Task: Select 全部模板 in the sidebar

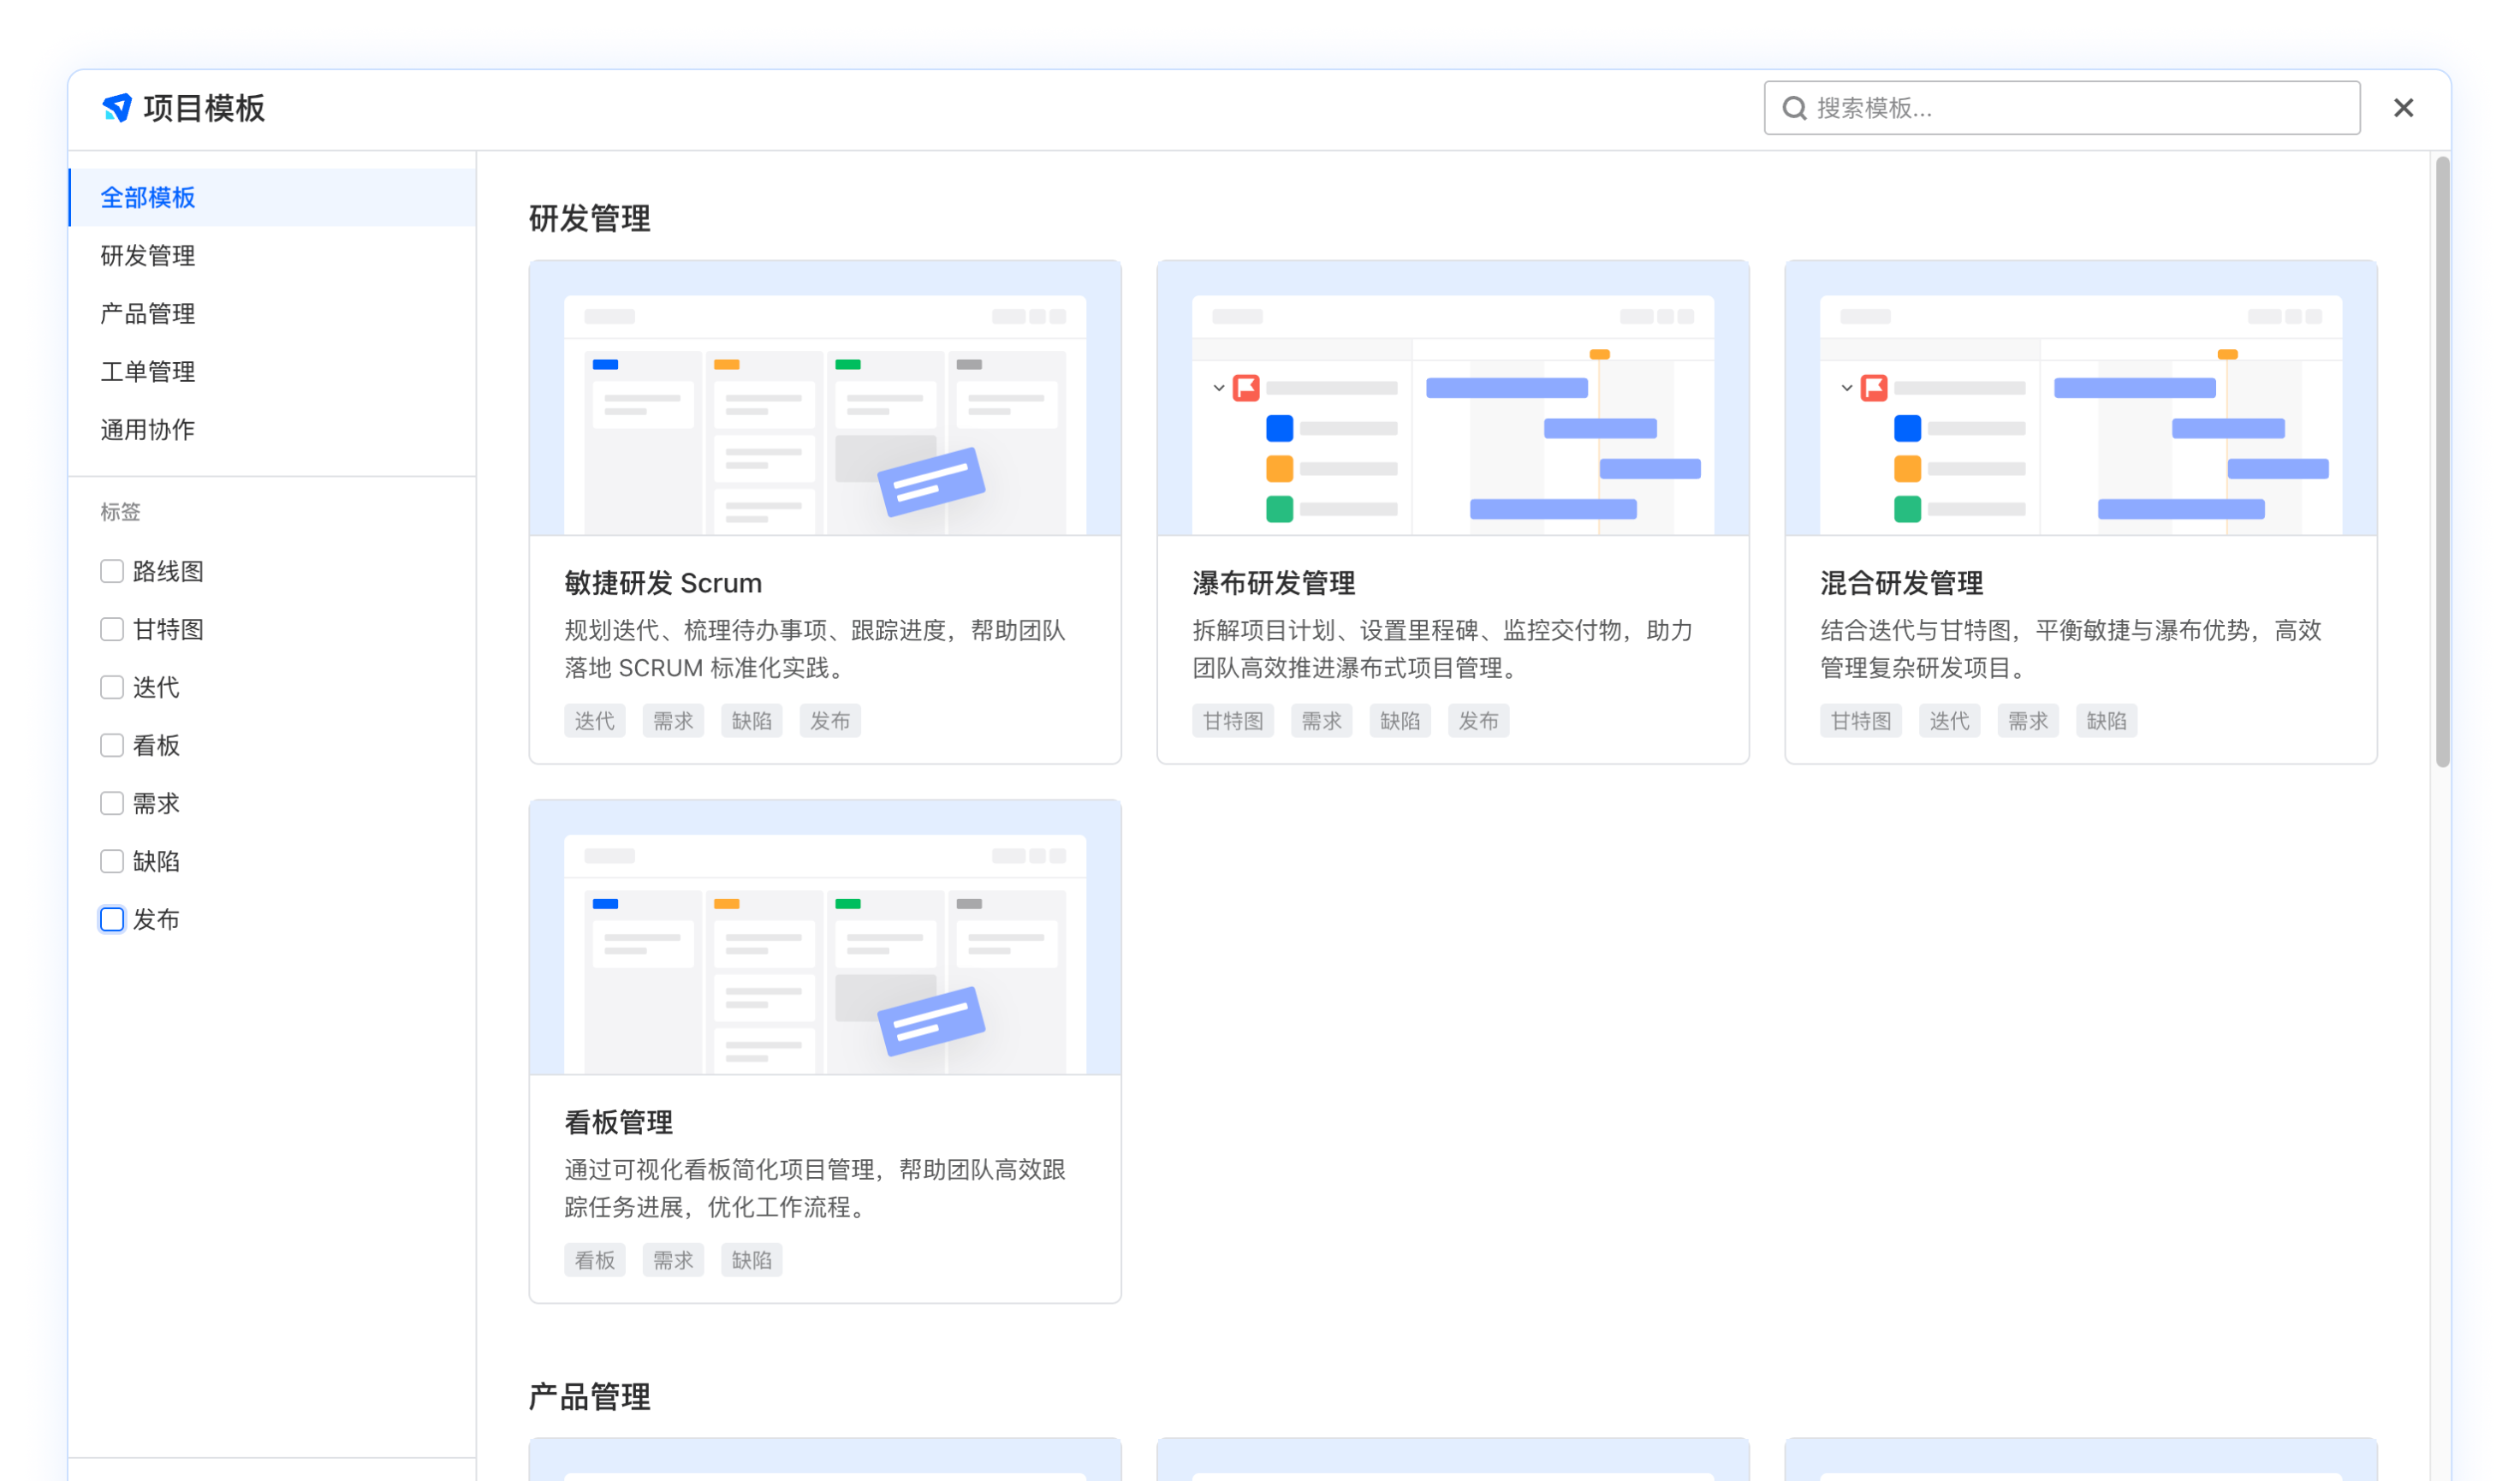Action: (x=272, y=198)
